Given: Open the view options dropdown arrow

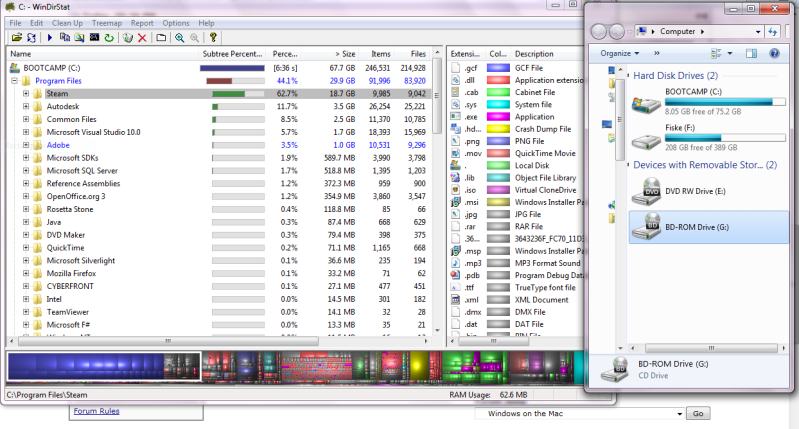Looking at the screenshot, I should coord(730,53).
